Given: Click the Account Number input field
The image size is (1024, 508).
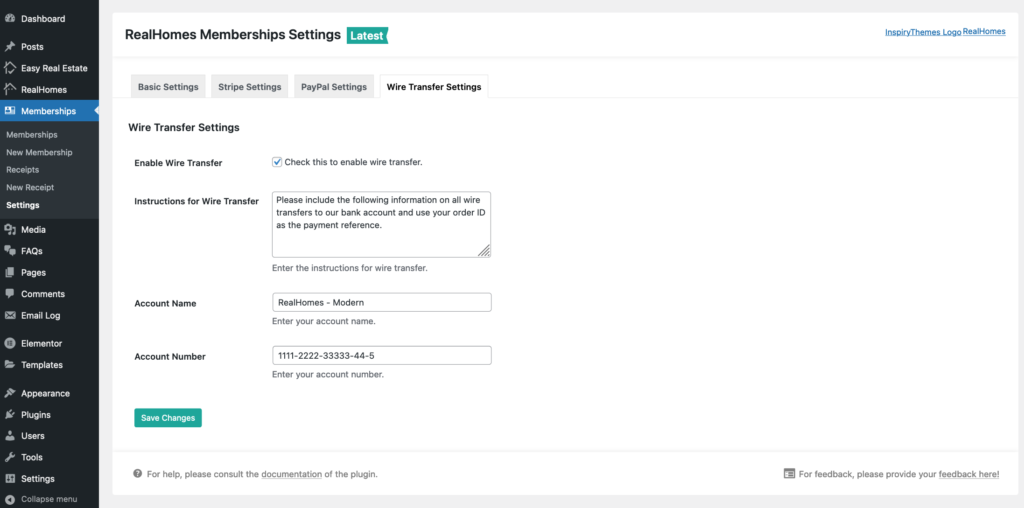Looking at the screenshot, I should pos(381,356).
